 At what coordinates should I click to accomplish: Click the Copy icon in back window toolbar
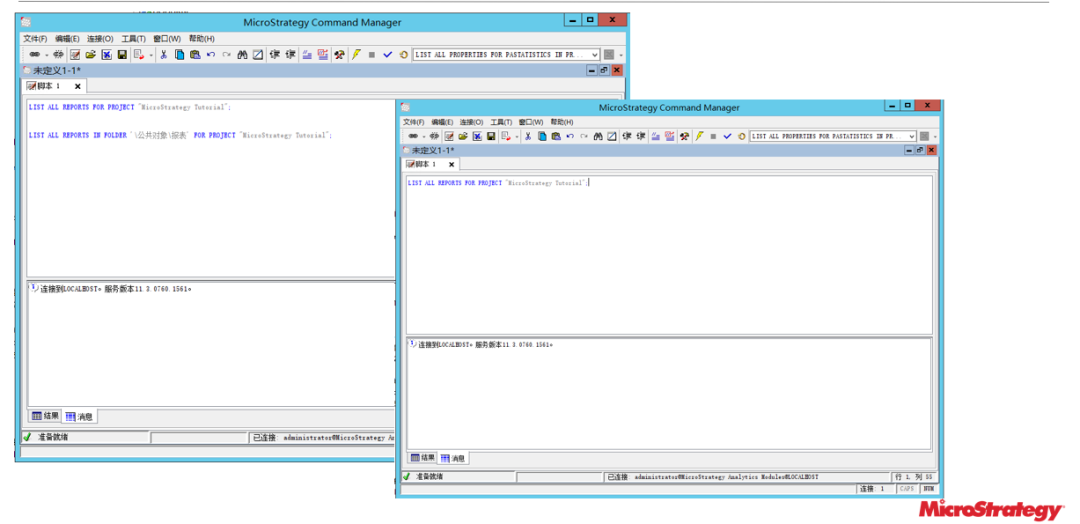click(179, 54)
